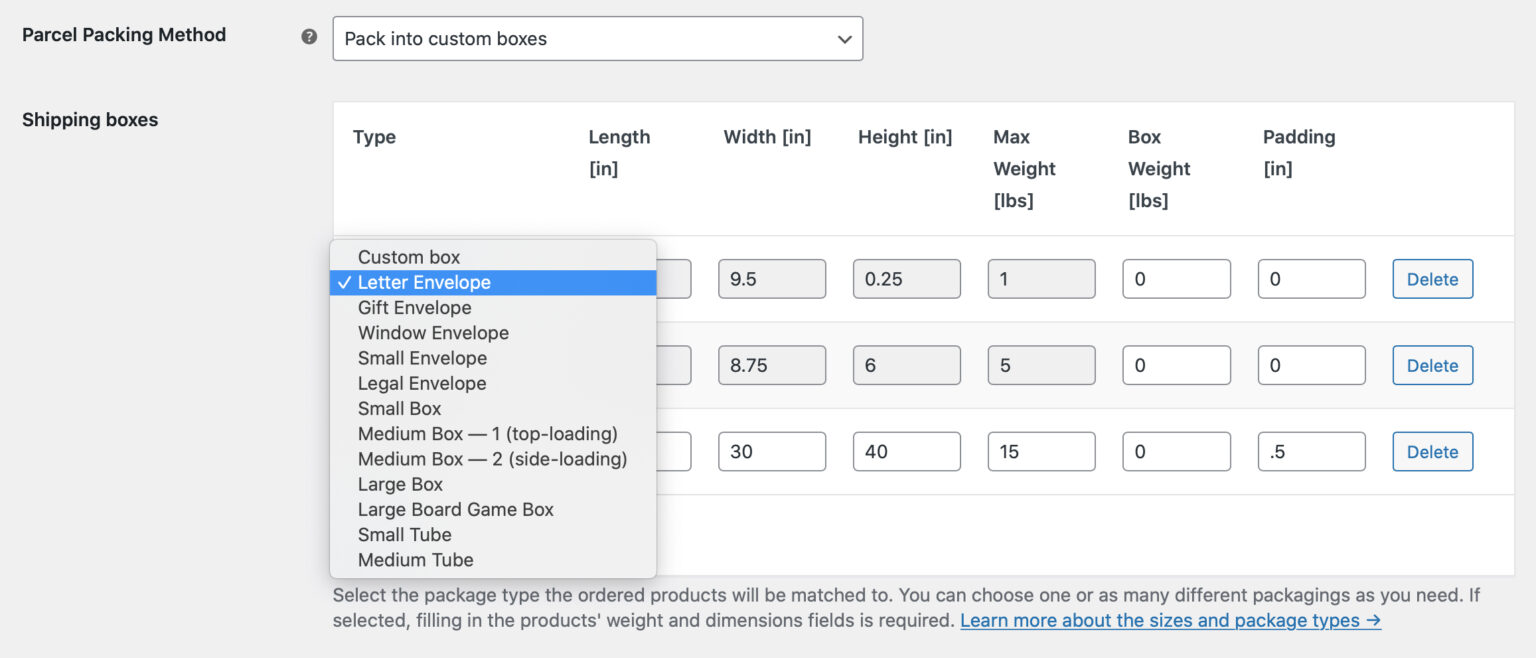Delete the third shipping box row
The width and height of the screenshot is (1536, 658).
click(x=1432, y=451)
